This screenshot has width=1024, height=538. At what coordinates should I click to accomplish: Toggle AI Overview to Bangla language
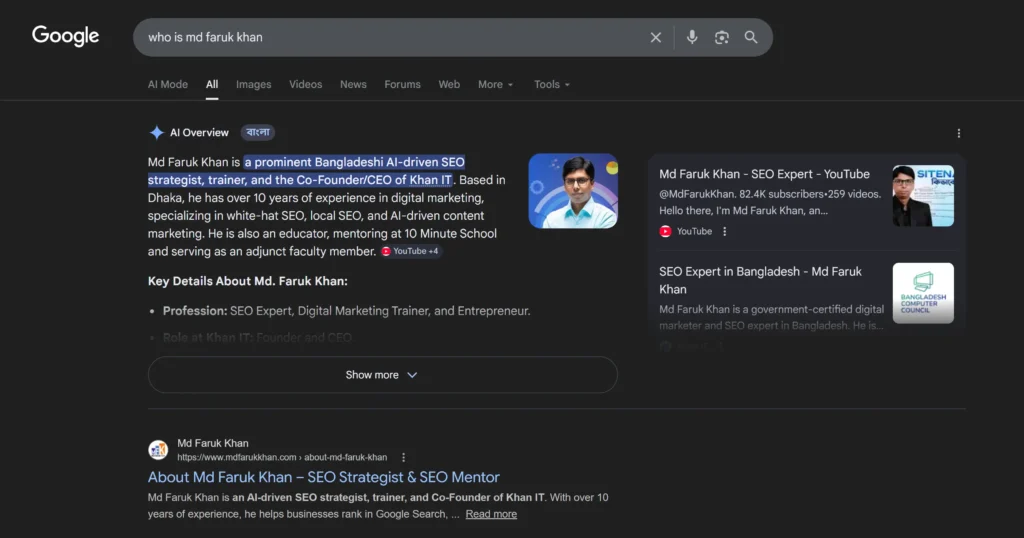coord(258,133)
